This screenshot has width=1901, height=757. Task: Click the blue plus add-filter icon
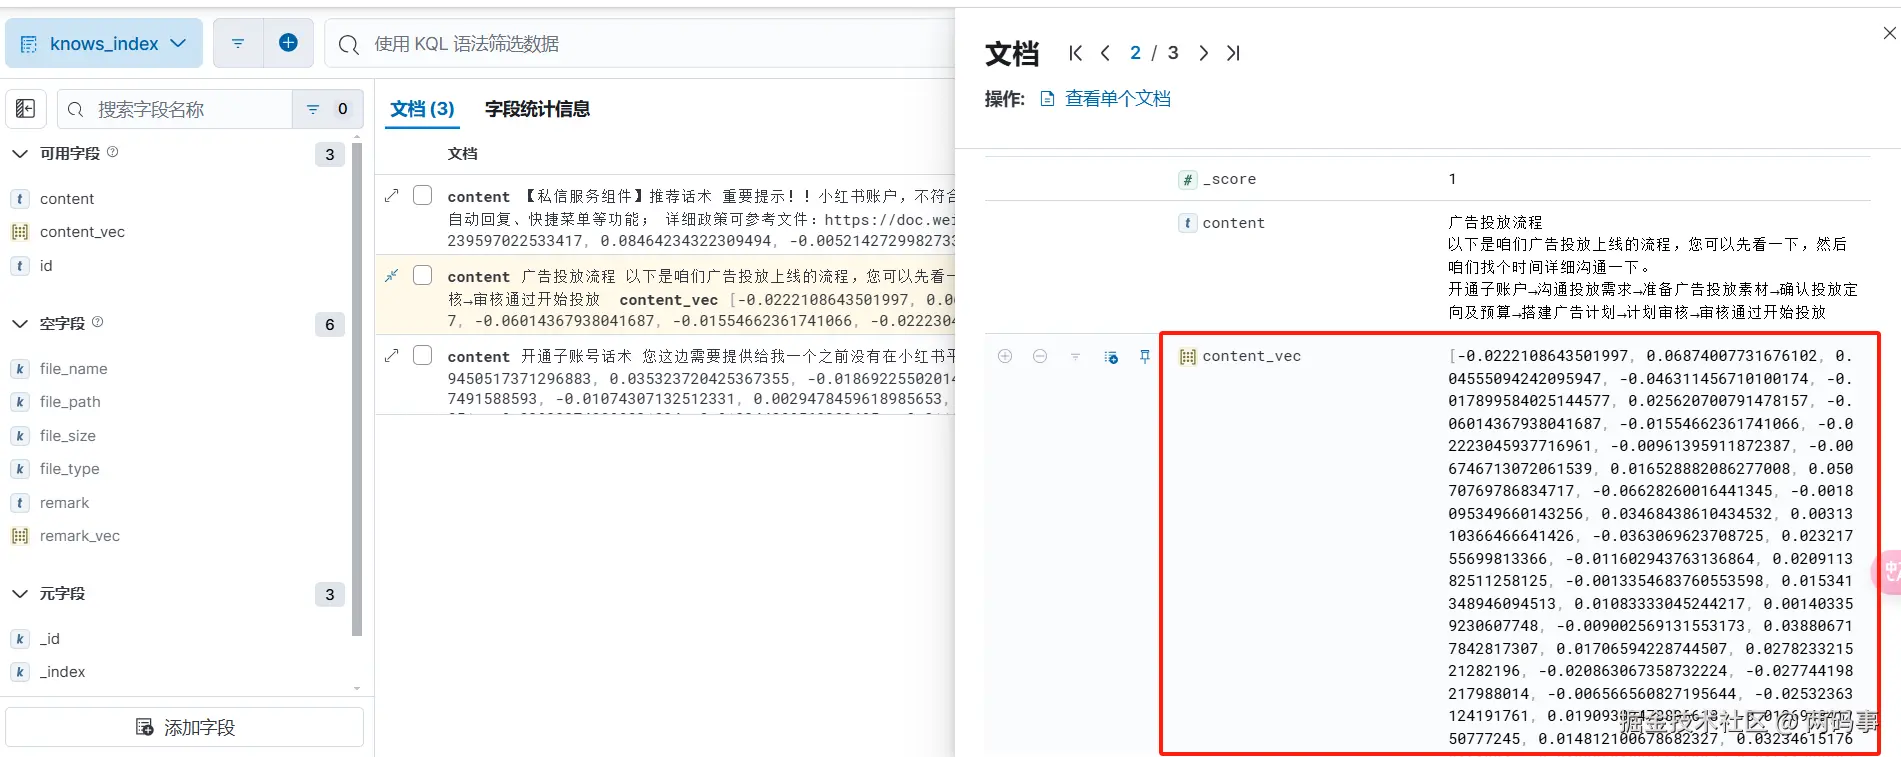pos(288,43)
